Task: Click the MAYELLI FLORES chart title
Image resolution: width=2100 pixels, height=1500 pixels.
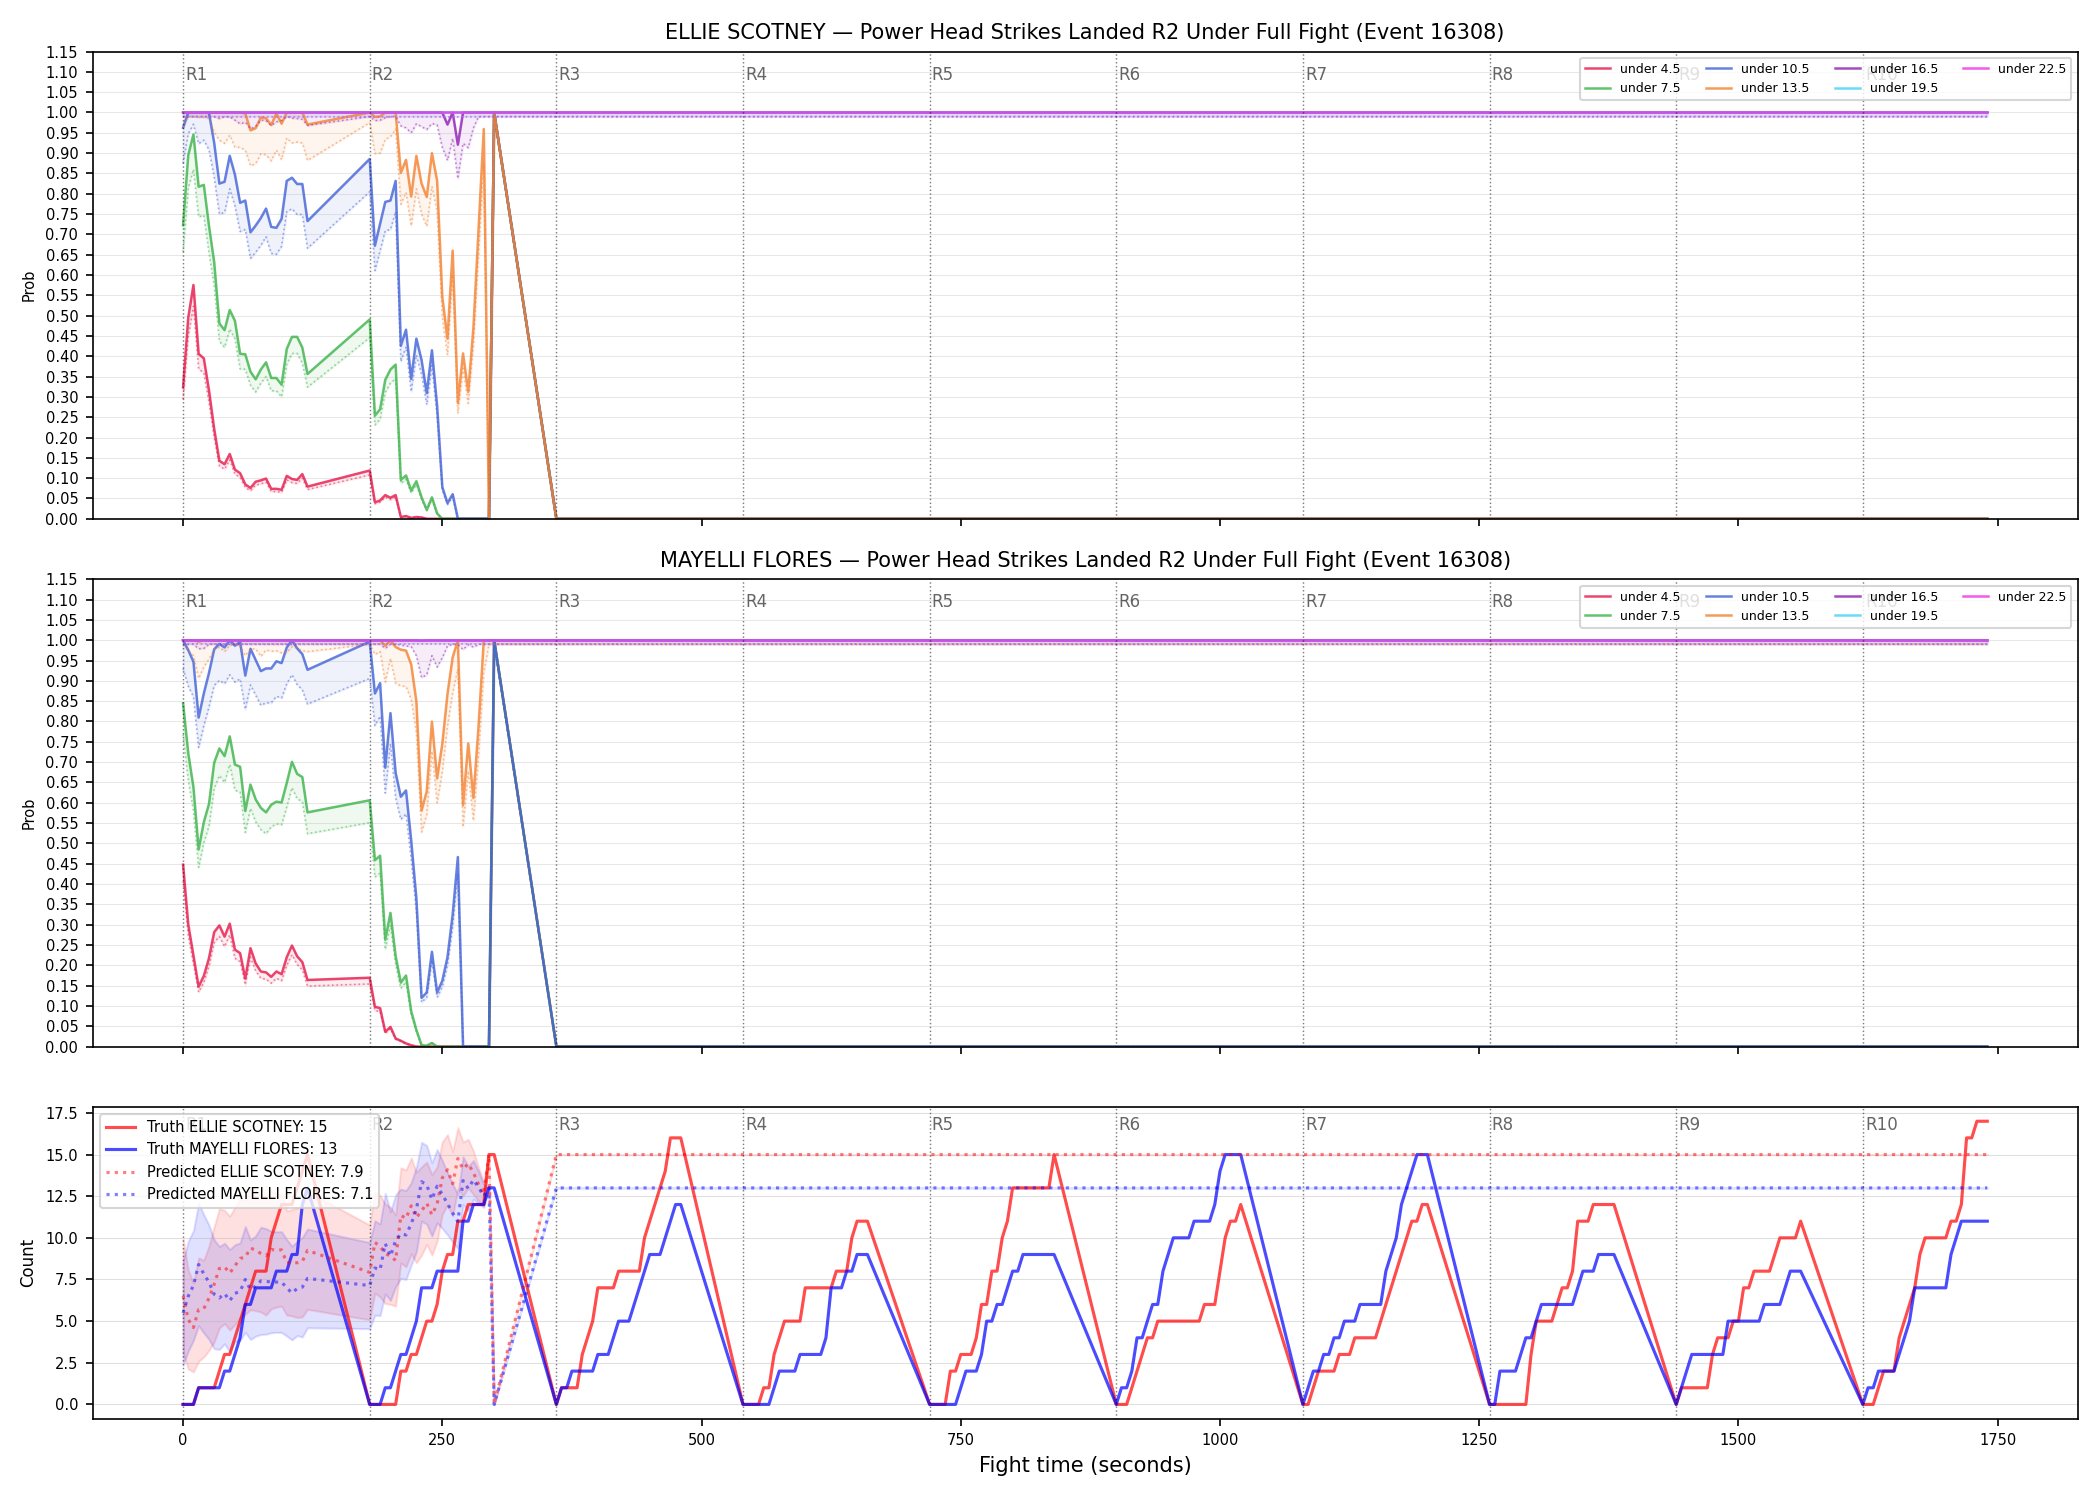Action: tap(1084, 560)
